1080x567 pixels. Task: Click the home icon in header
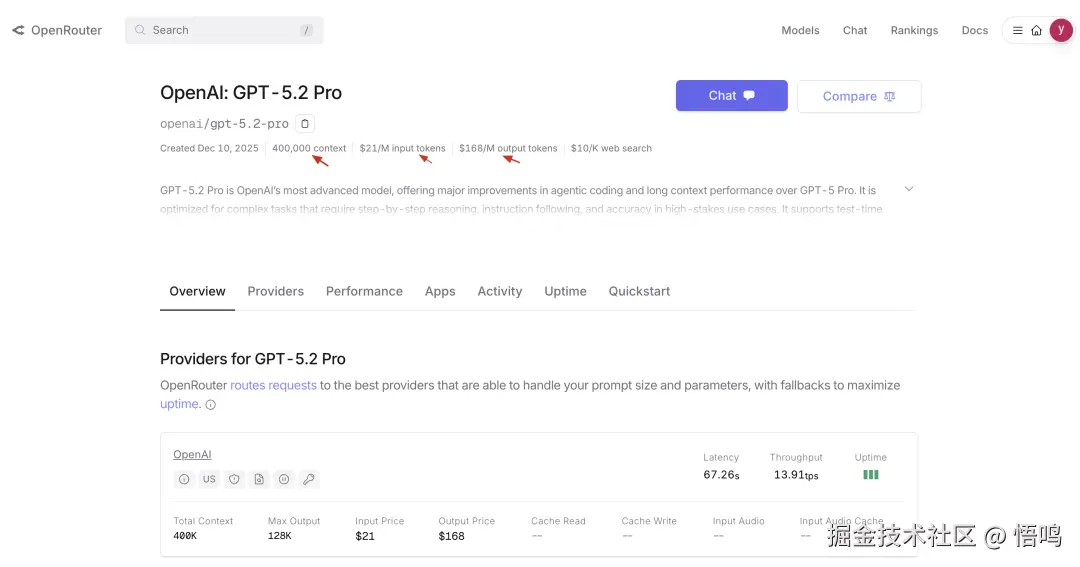pos(1037,30)
